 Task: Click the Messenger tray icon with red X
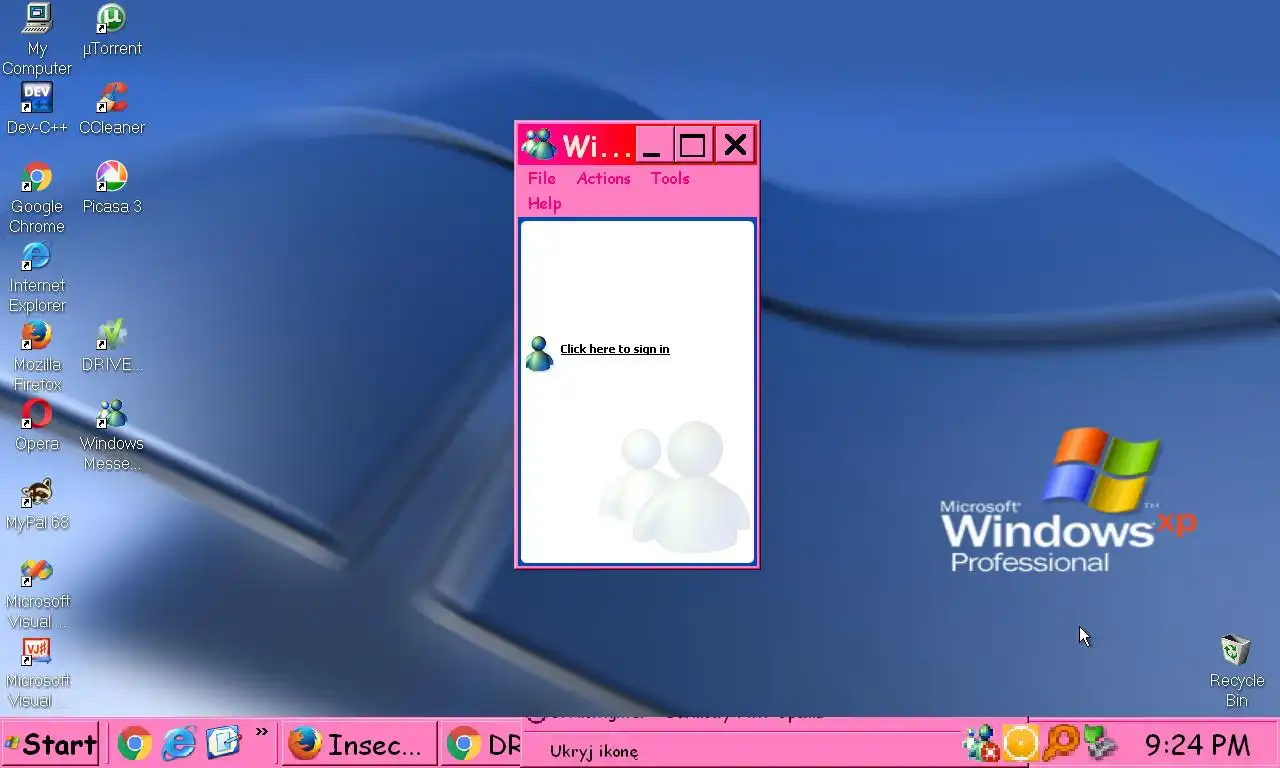pyautogui.click(x=981, y=743)
